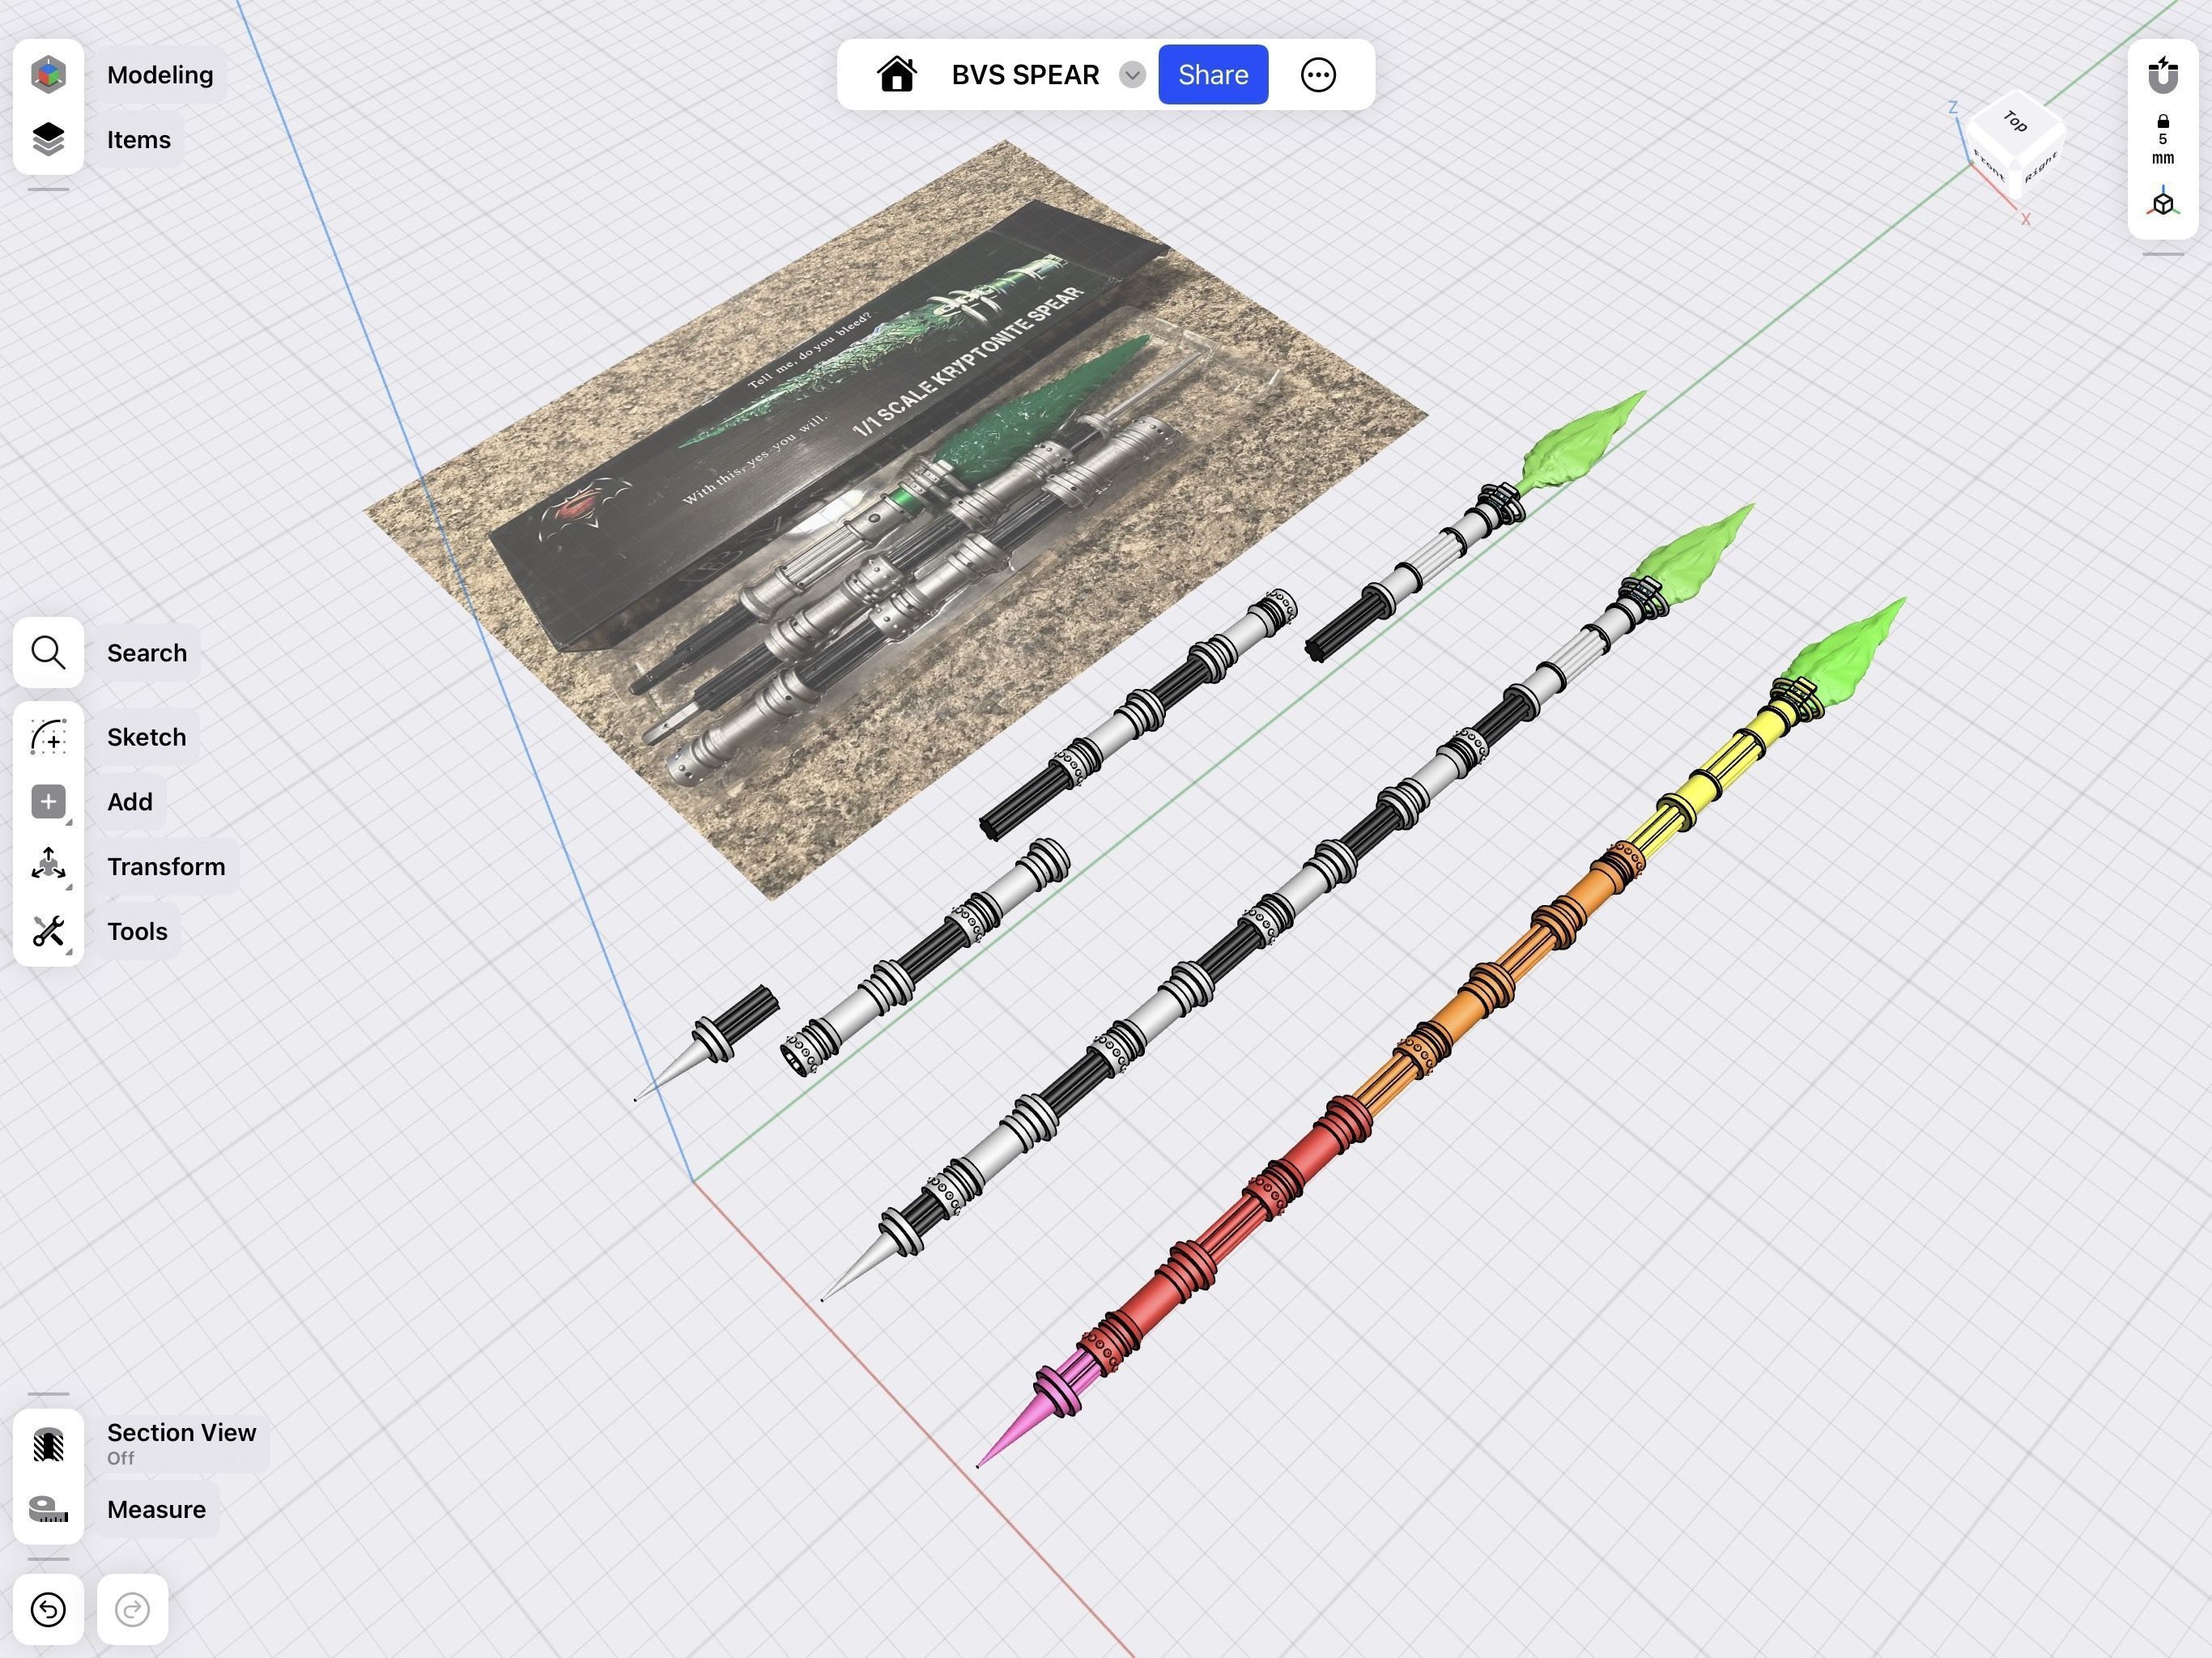
Task: Click the Modeling label
Action: point(160,75)
